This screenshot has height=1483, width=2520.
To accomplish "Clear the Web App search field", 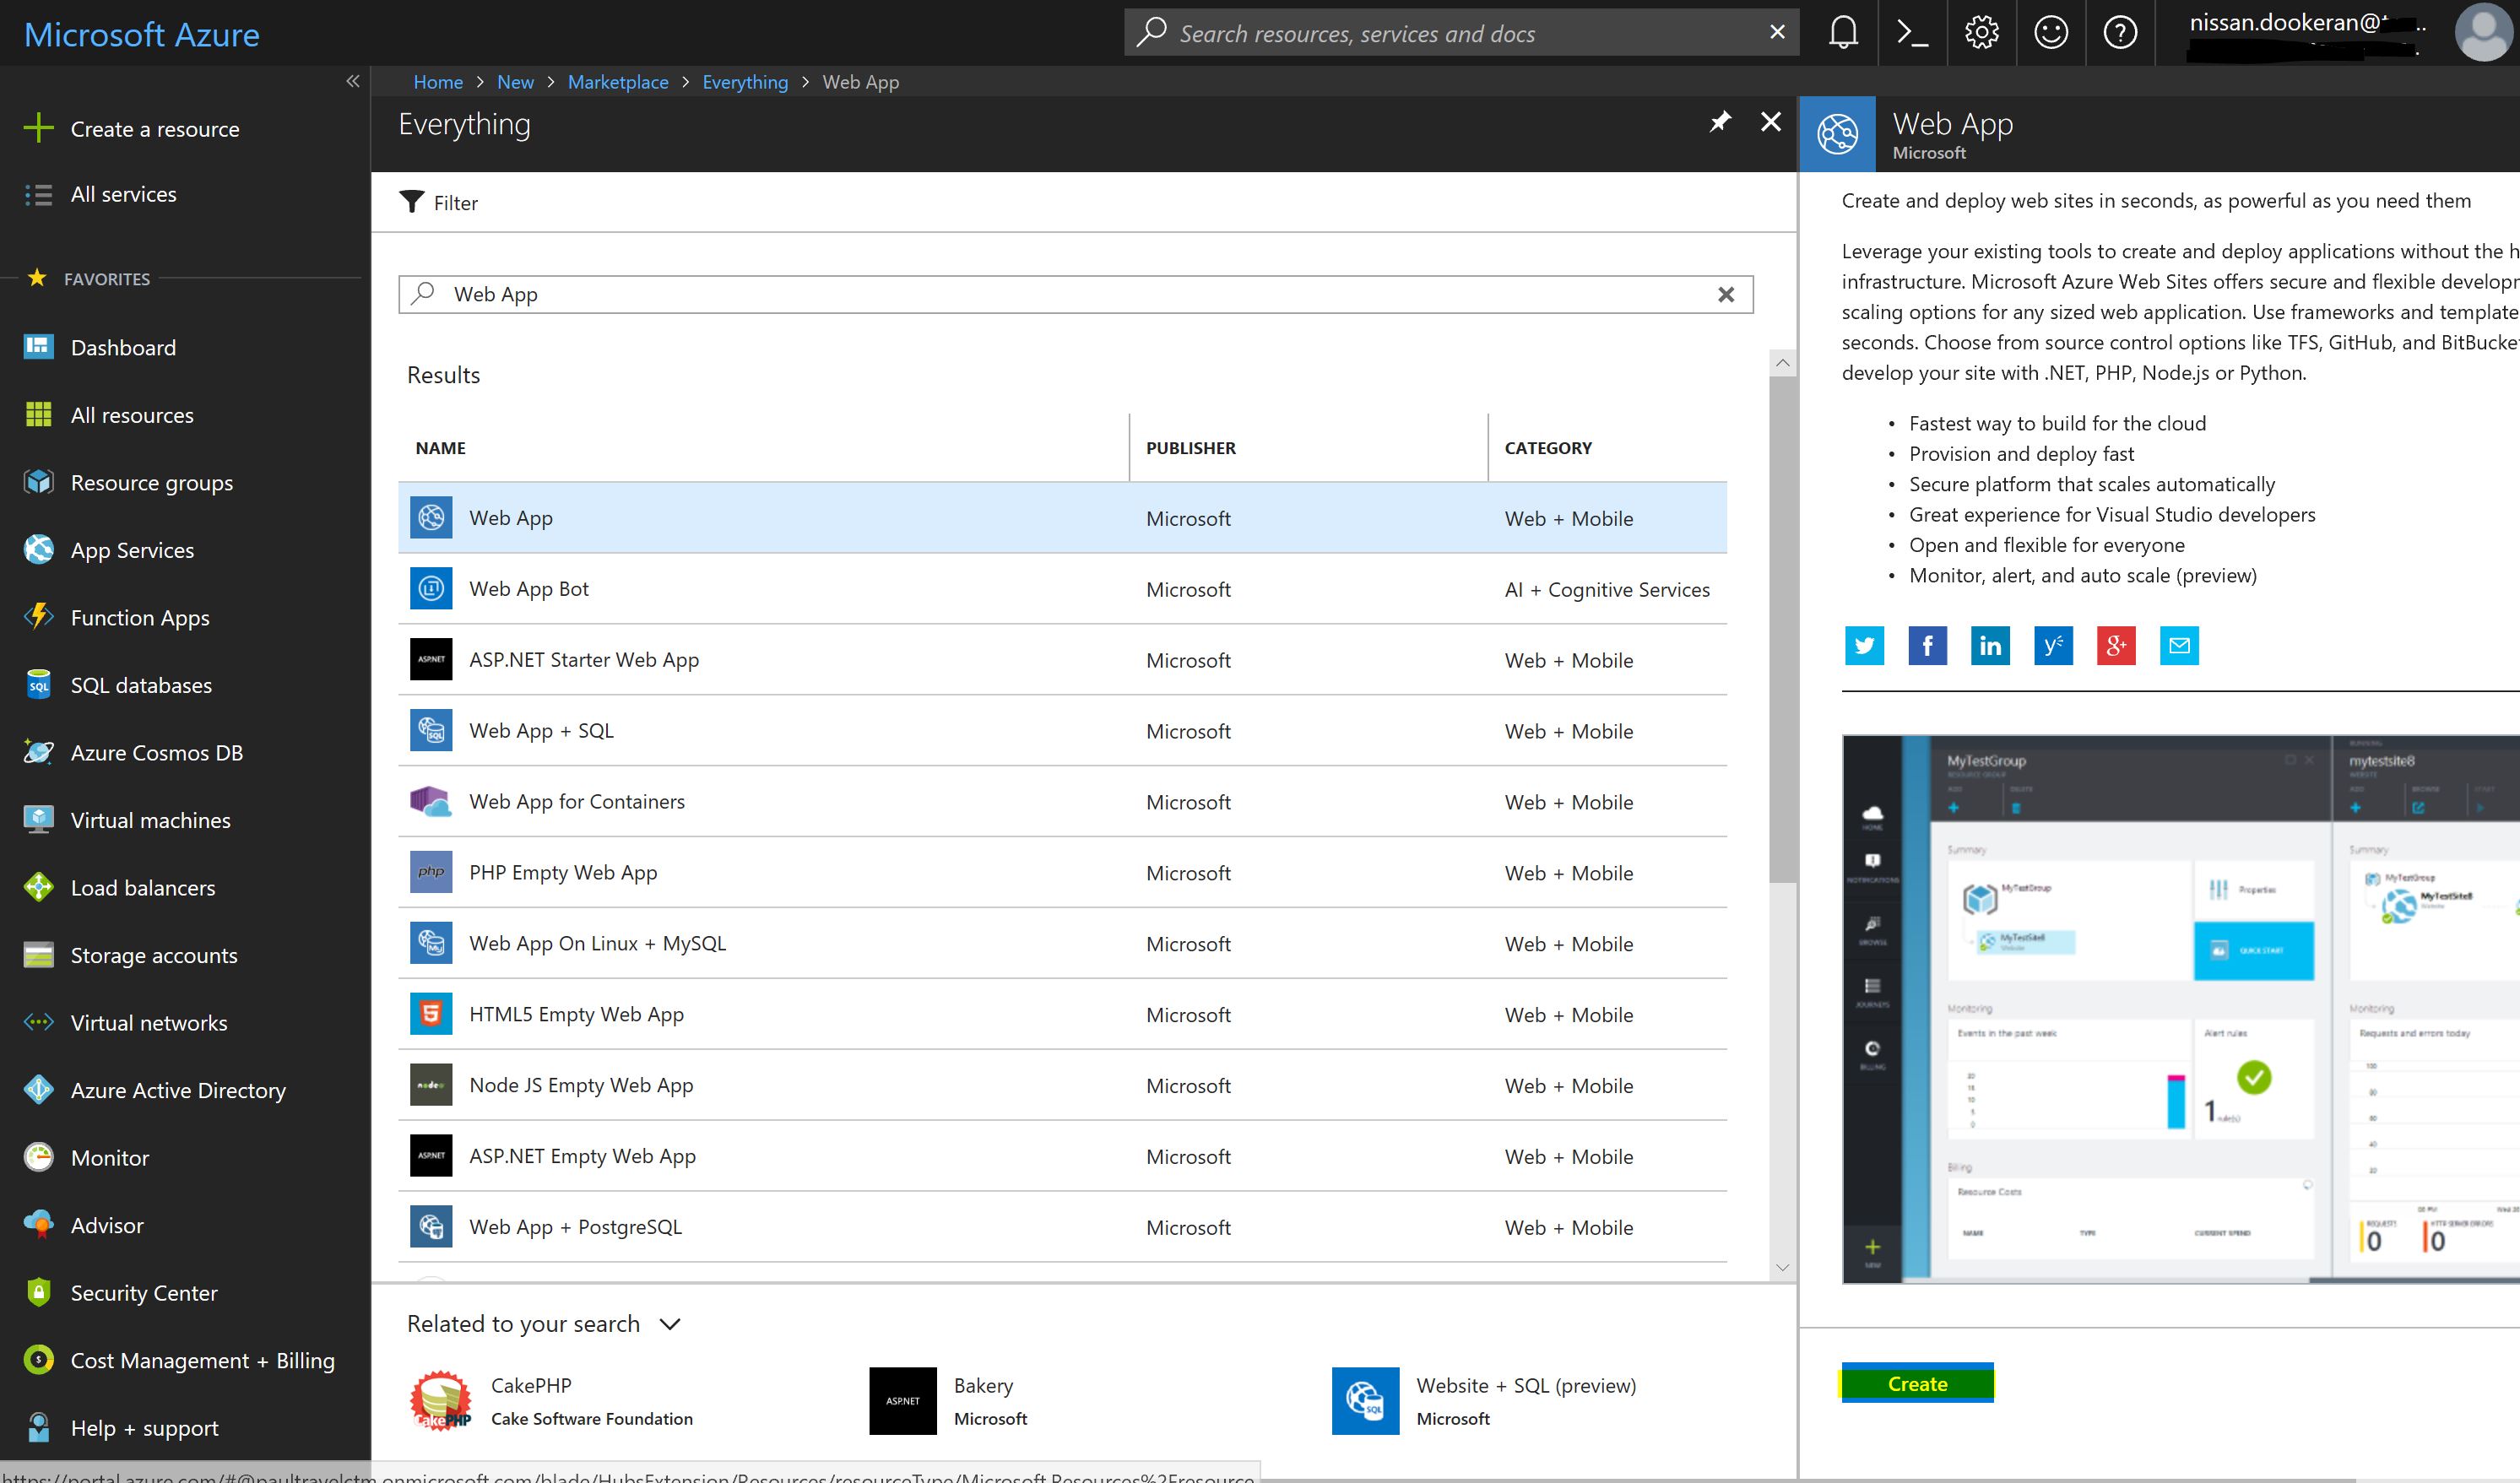I will pos(1725,295).
